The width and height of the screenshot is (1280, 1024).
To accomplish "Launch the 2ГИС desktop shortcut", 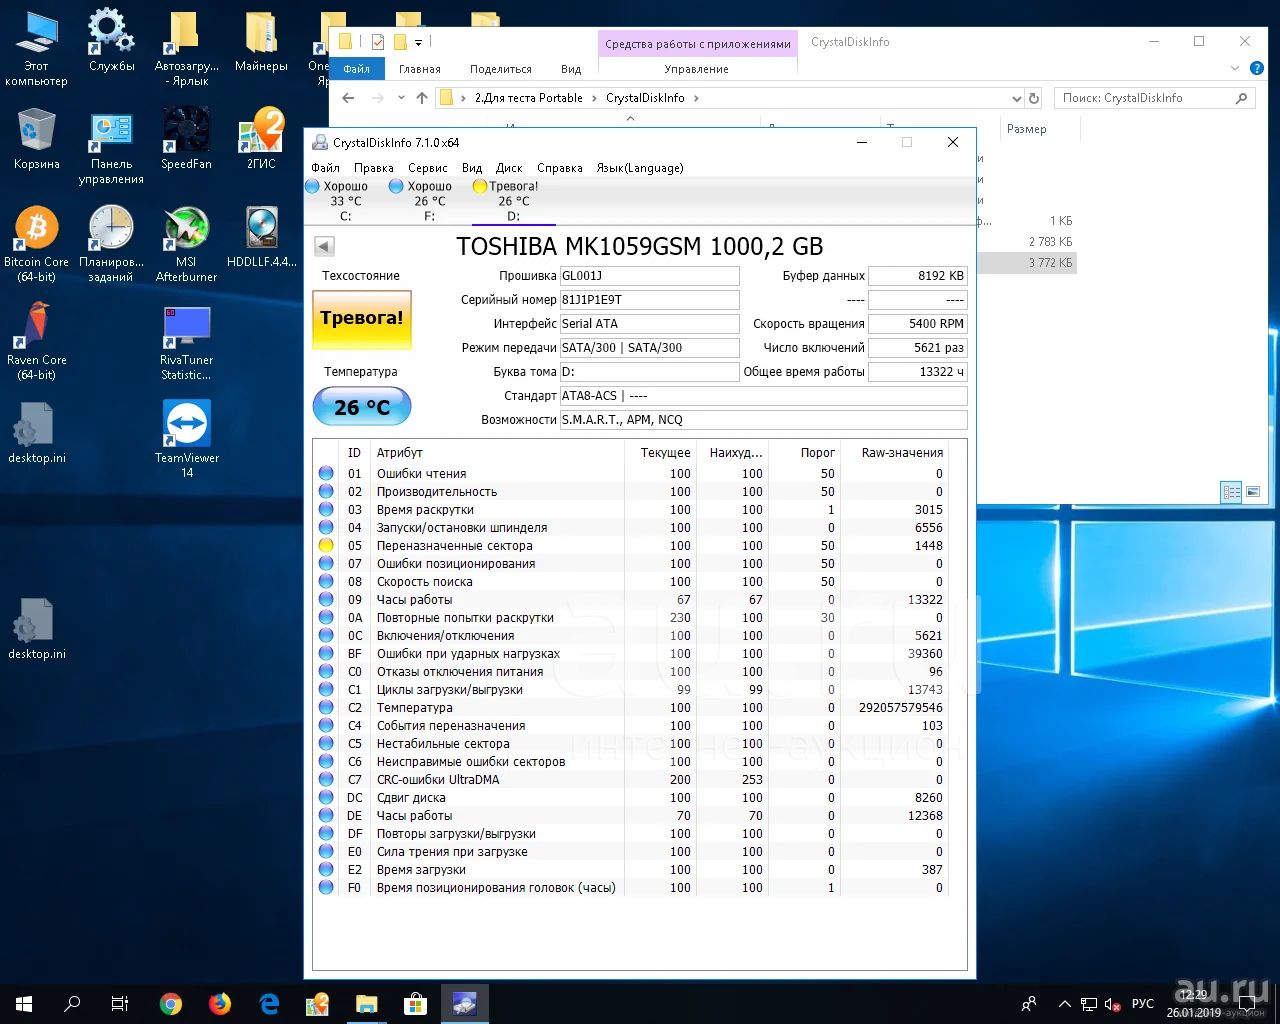I will coord(261,138).
